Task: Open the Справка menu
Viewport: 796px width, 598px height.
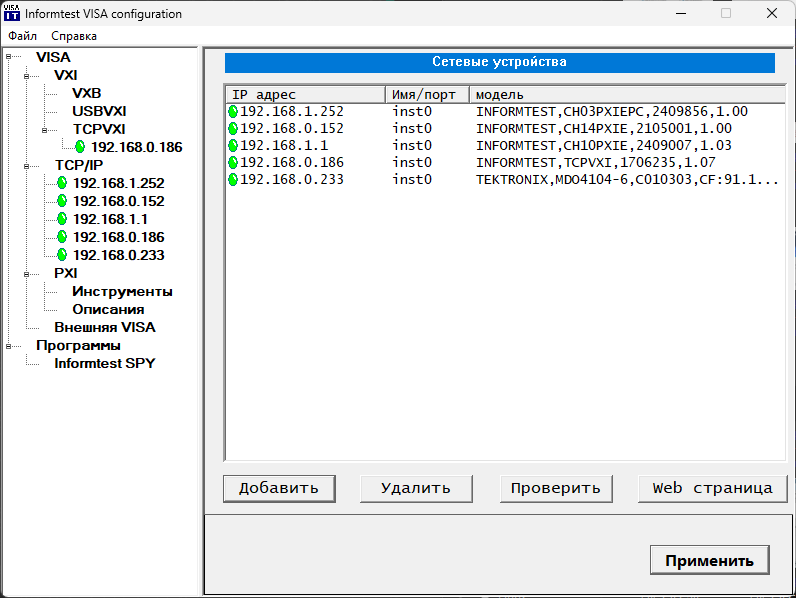Action: [x=74, y=36]
